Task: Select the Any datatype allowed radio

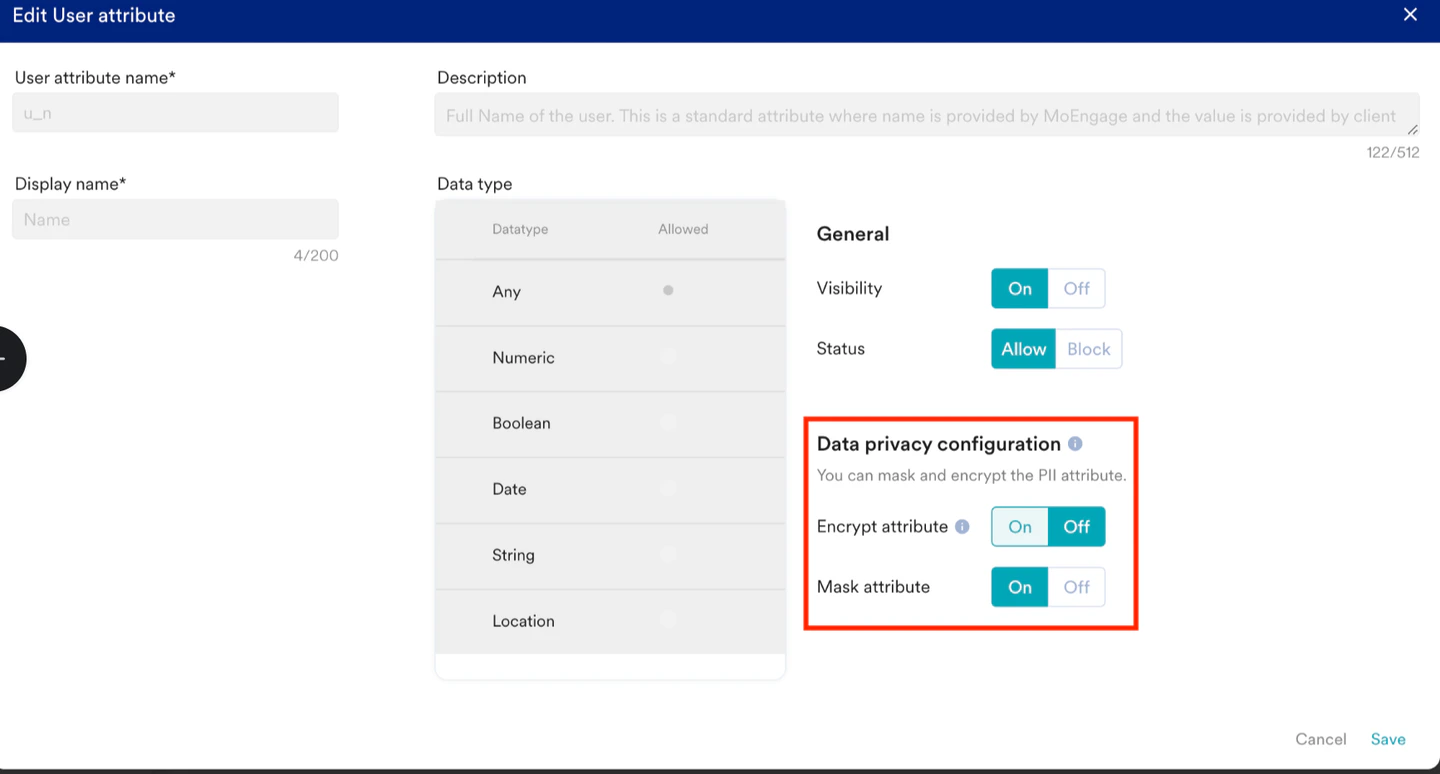Action: click(668, 290)
